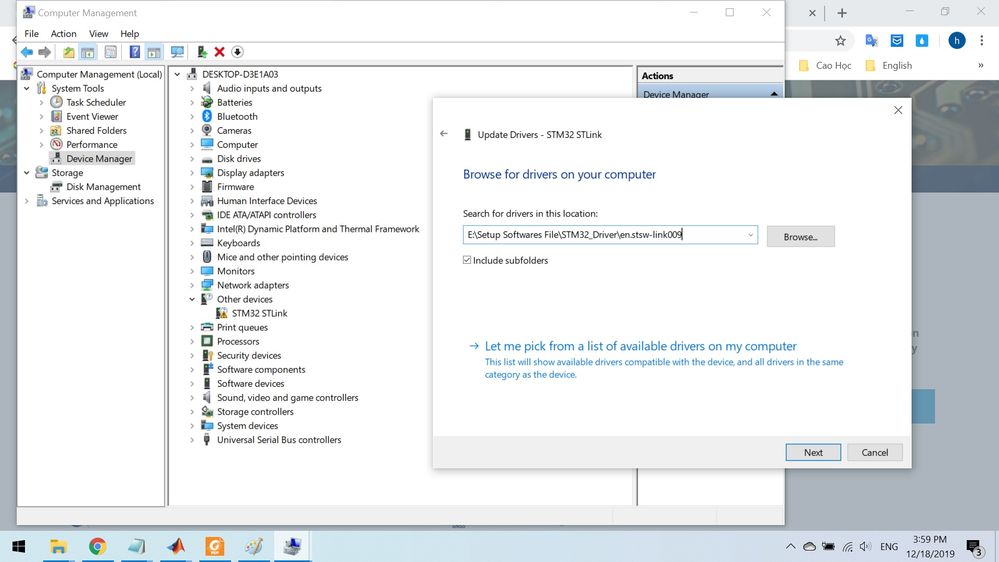Toggle the Include subfolders checkbox
This screenshot has width=999, height=562.
coord(467,260)
